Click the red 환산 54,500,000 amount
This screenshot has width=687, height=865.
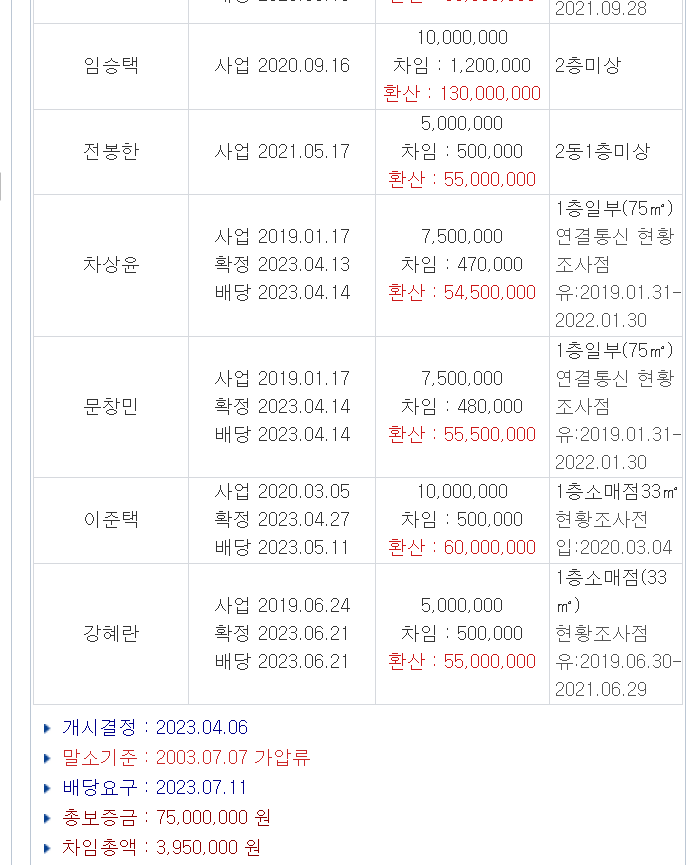point(462,293)
